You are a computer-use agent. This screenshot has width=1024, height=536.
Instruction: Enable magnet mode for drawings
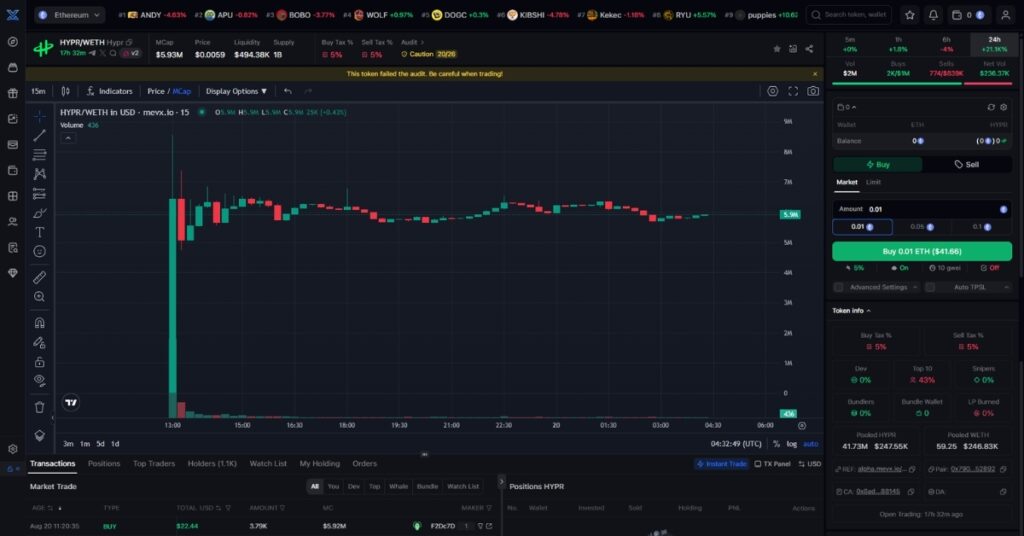(x=39, y=323)
